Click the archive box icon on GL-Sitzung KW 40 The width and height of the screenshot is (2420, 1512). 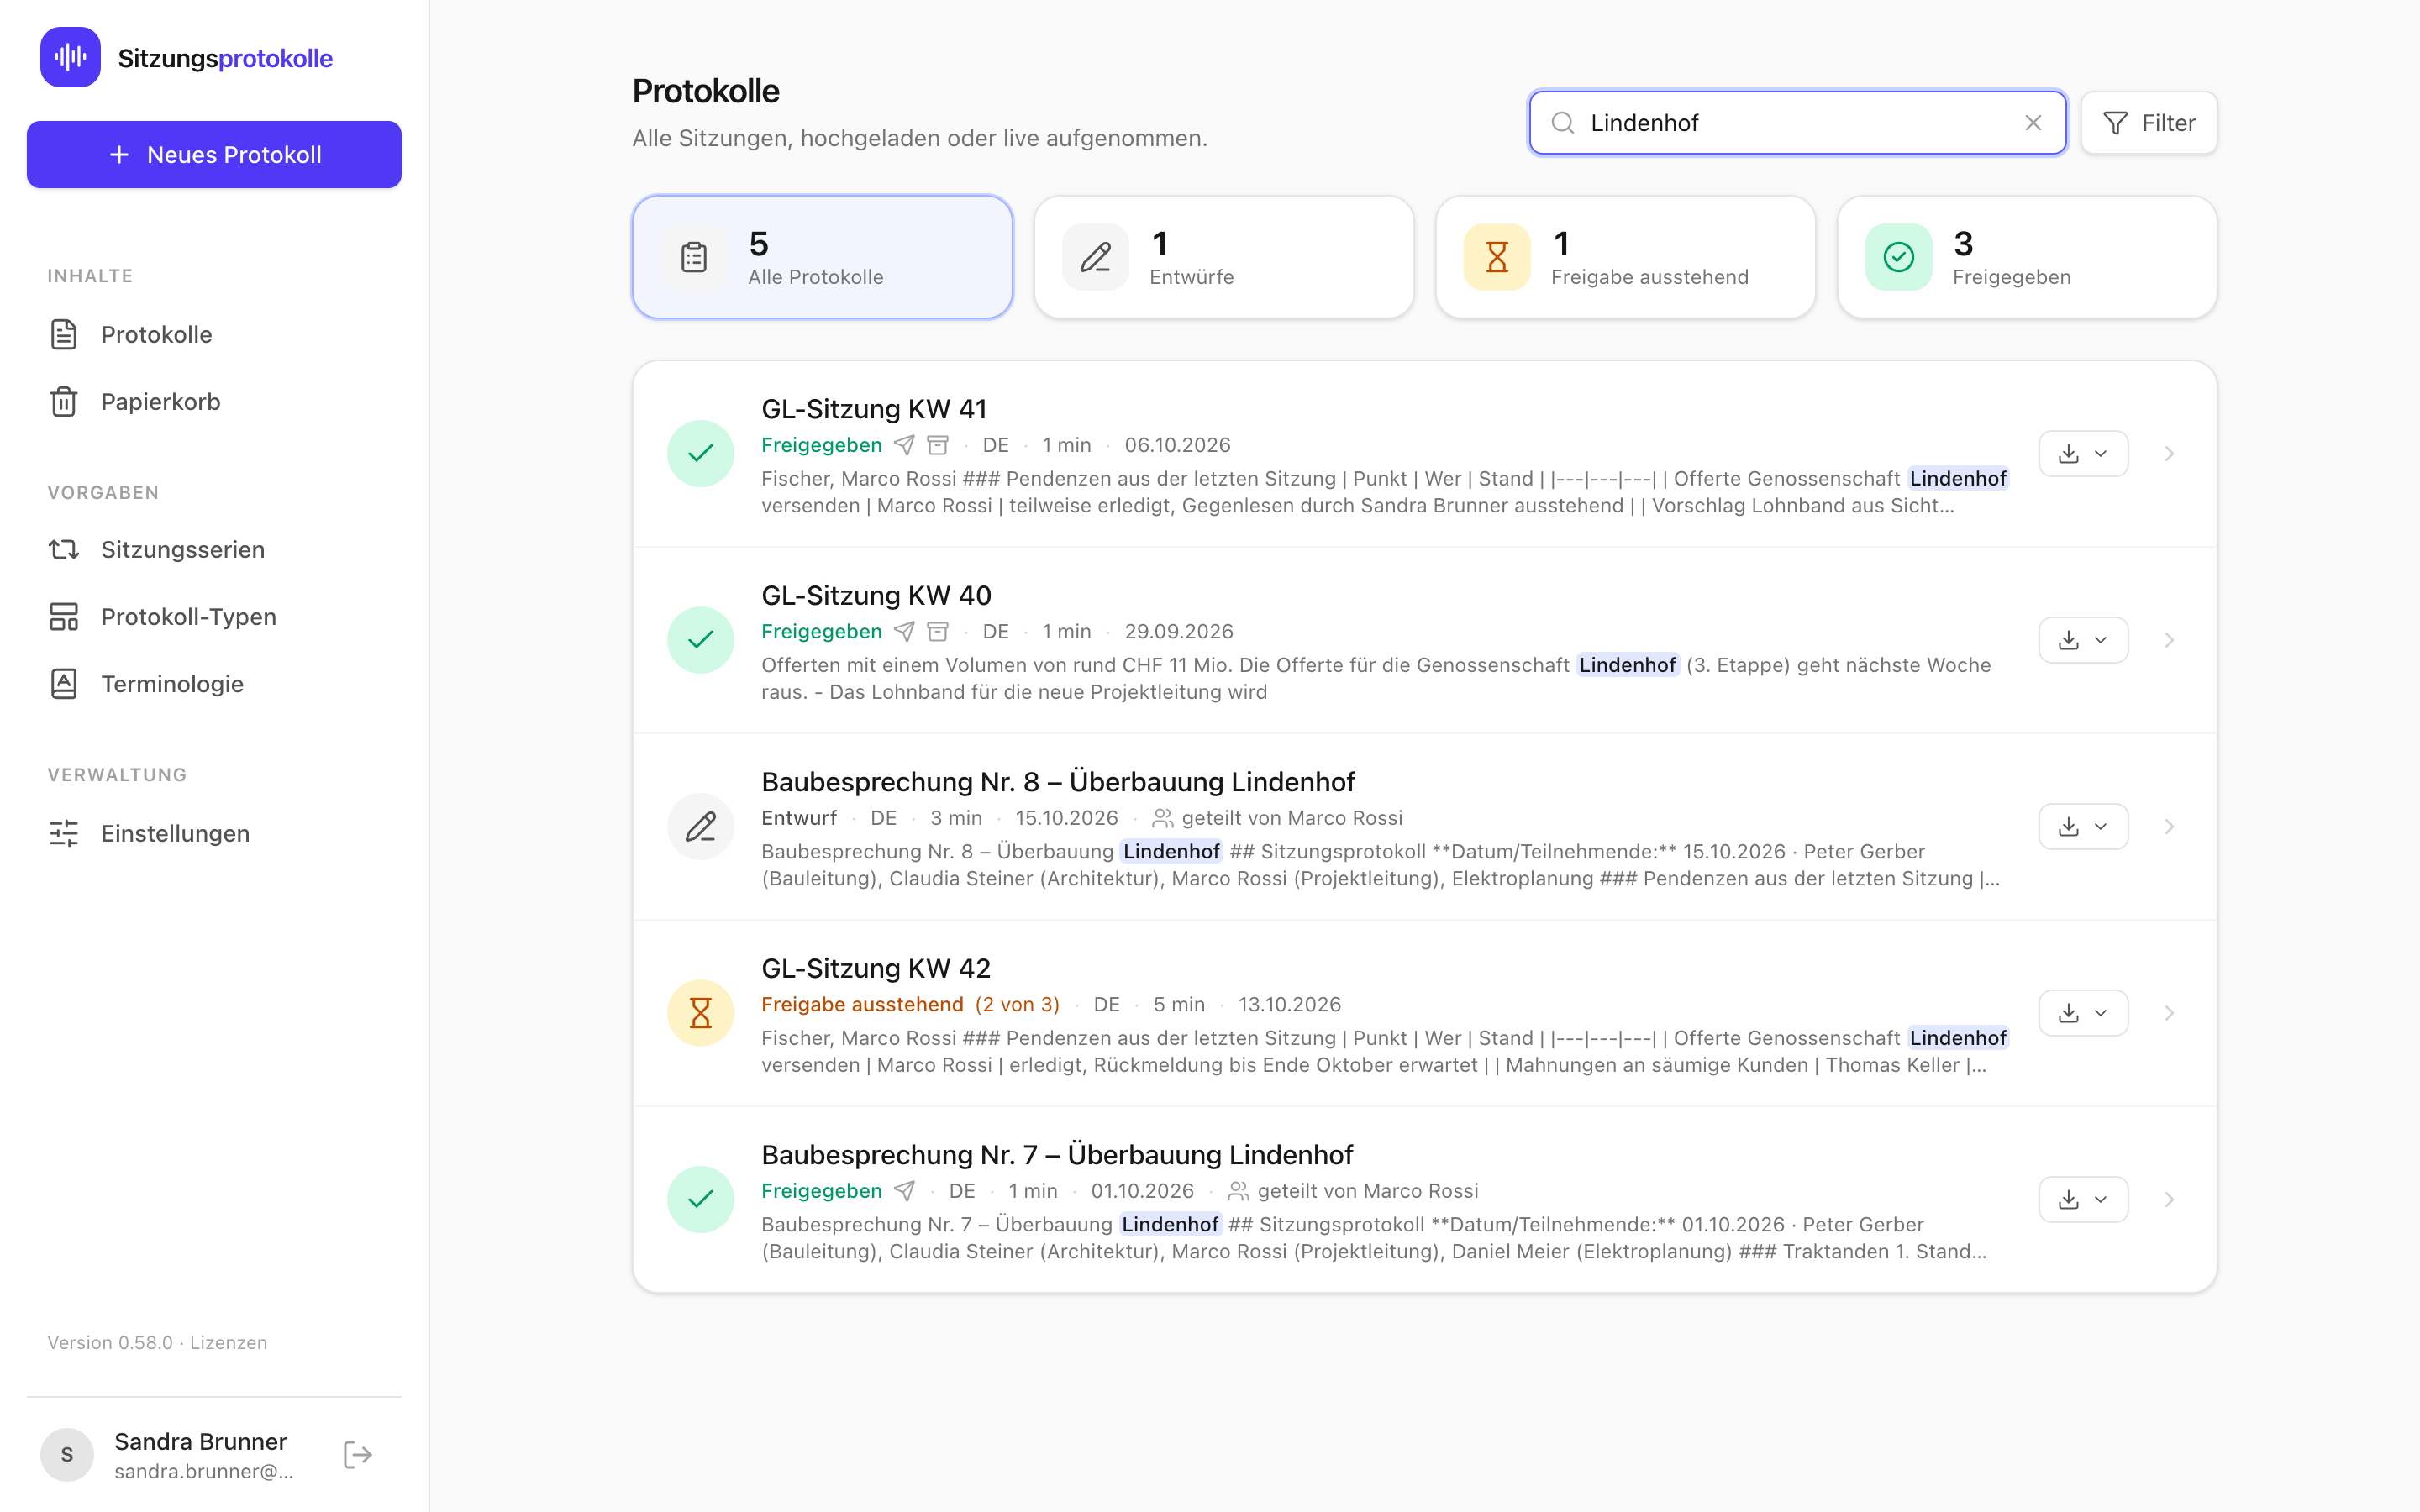(x=937, y=631)
